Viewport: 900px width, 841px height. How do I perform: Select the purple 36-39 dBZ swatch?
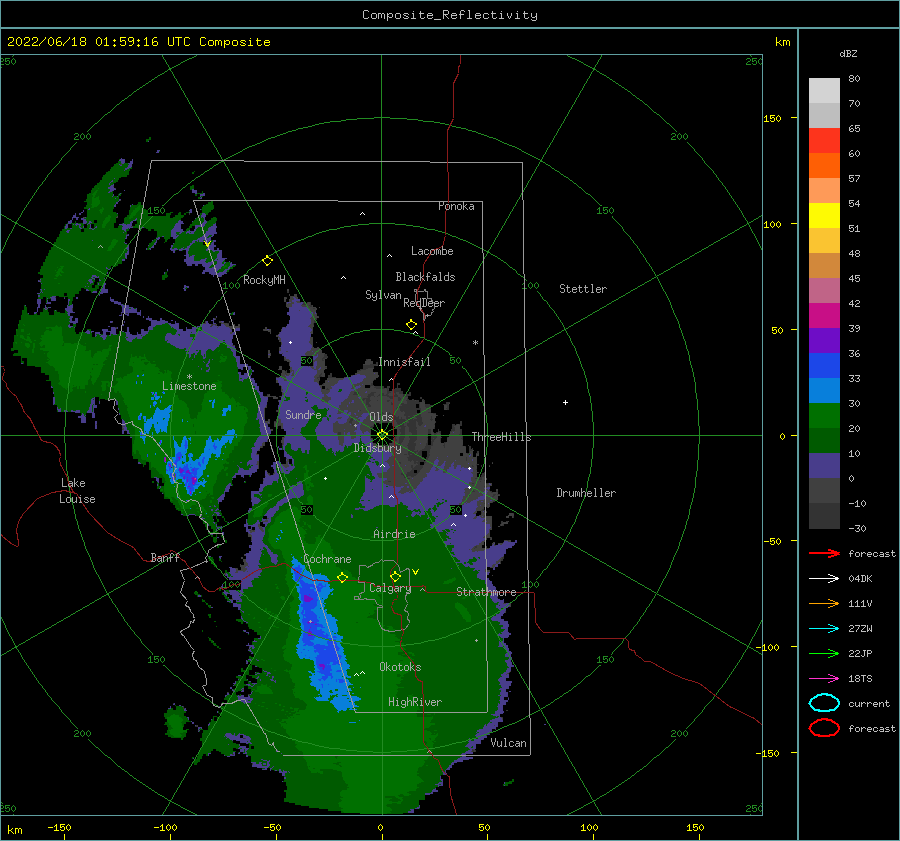824,340
